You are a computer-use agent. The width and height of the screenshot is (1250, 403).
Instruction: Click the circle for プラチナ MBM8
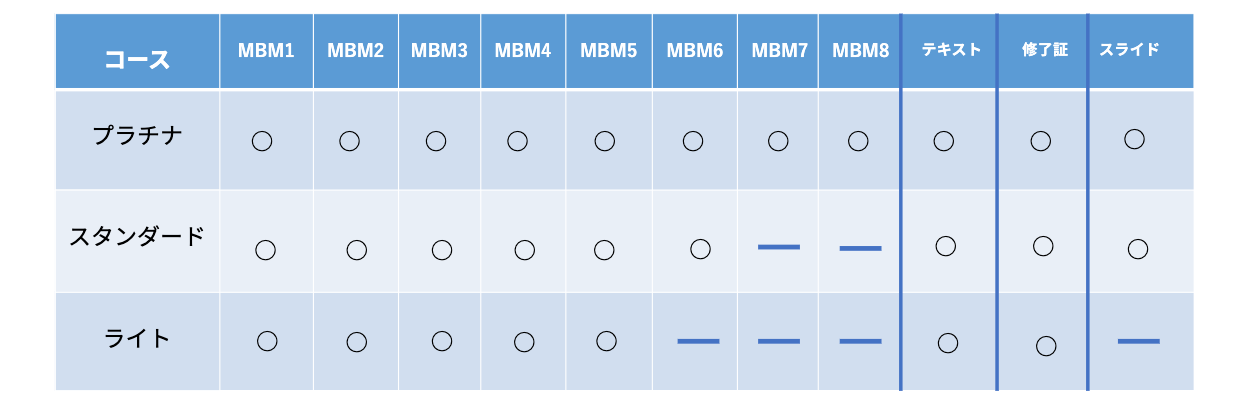[858, 141]
